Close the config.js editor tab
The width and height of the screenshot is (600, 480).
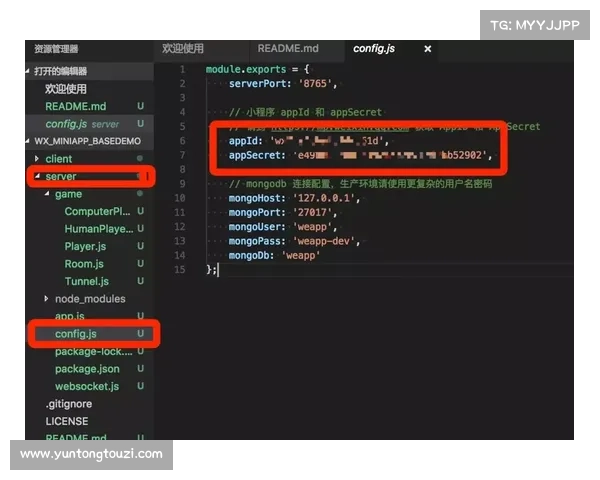428,49
